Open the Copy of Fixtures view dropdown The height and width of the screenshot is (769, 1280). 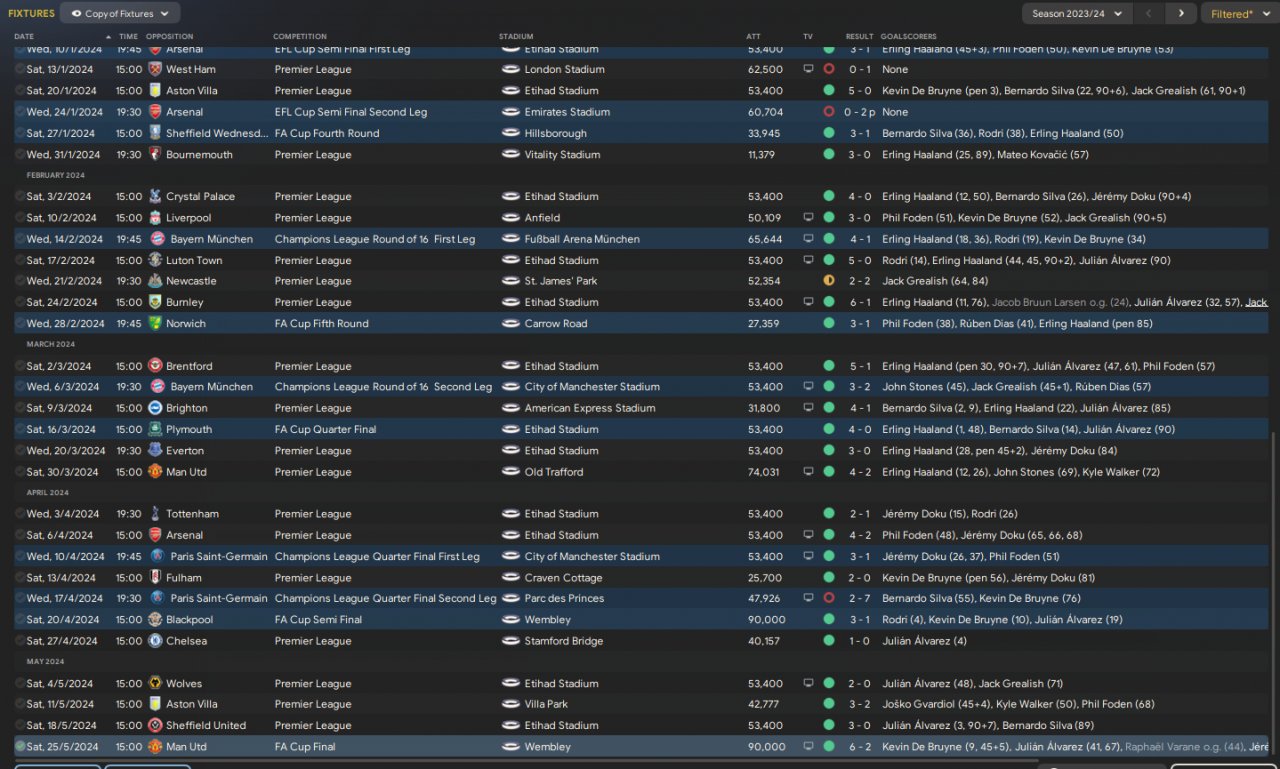click(120, 14)
